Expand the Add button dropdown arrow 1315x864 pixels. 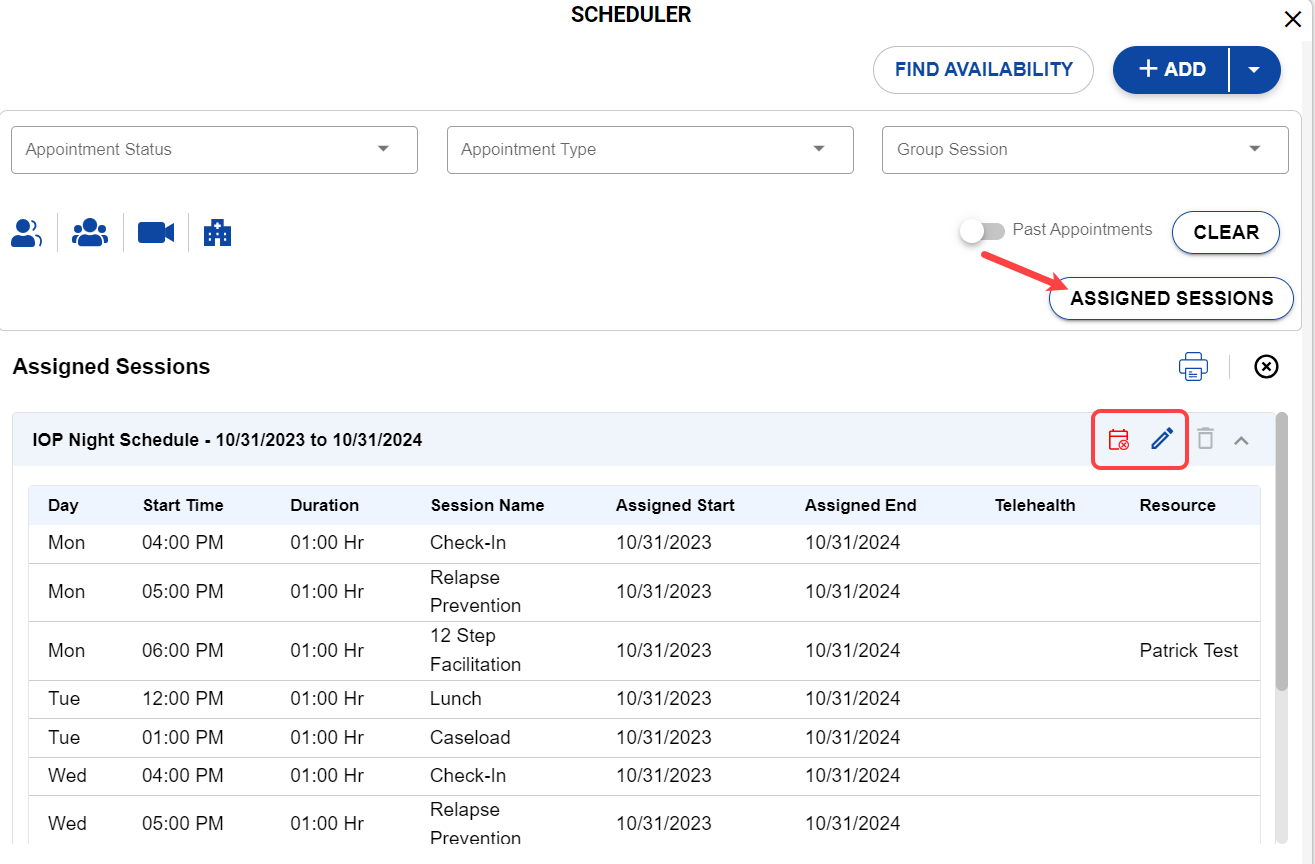(1254, 70)
